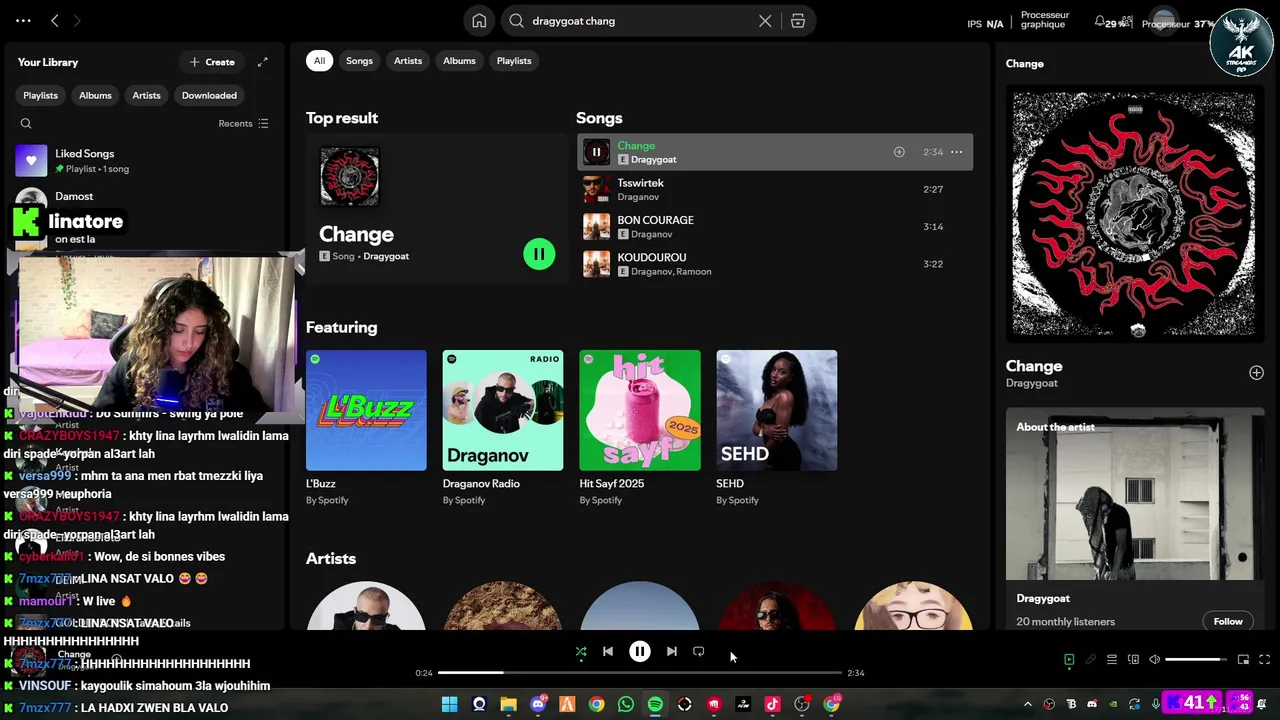Open the Browse icon beside search
The image size is (1280, 720).
(x=798, y=21)
